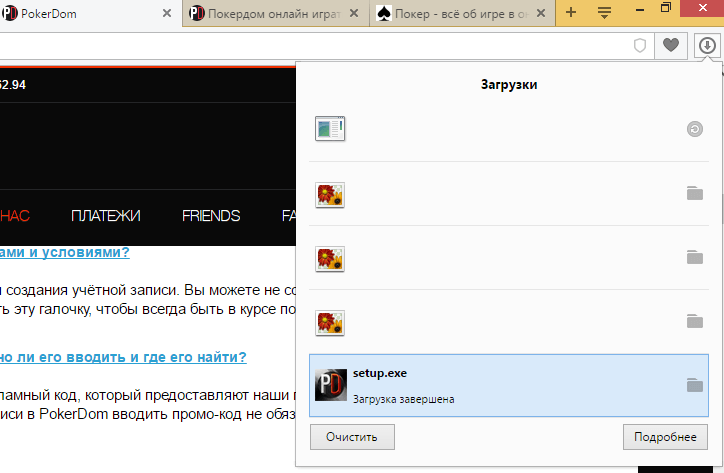Retry the first download in list
The image size is (724, 473).
[695, 129]
